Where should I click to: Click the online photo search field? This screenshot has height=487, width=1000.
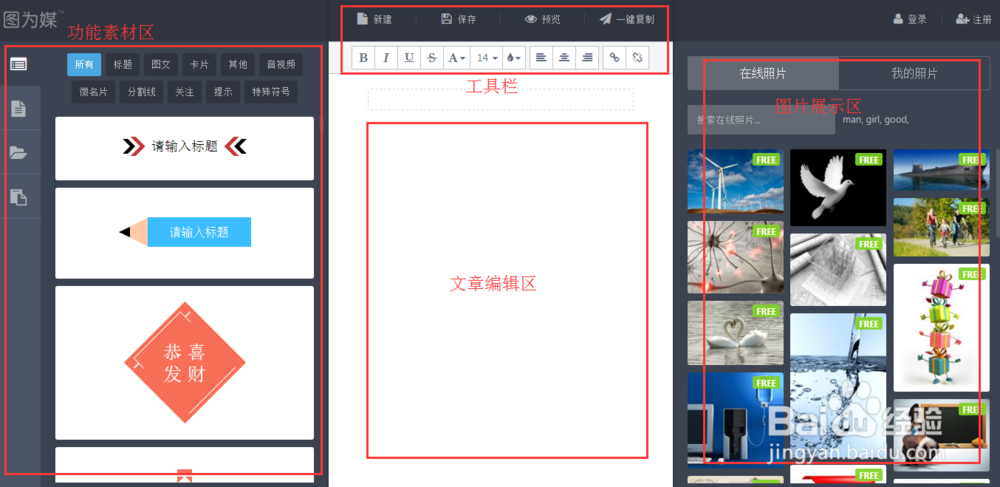point(761,120)
